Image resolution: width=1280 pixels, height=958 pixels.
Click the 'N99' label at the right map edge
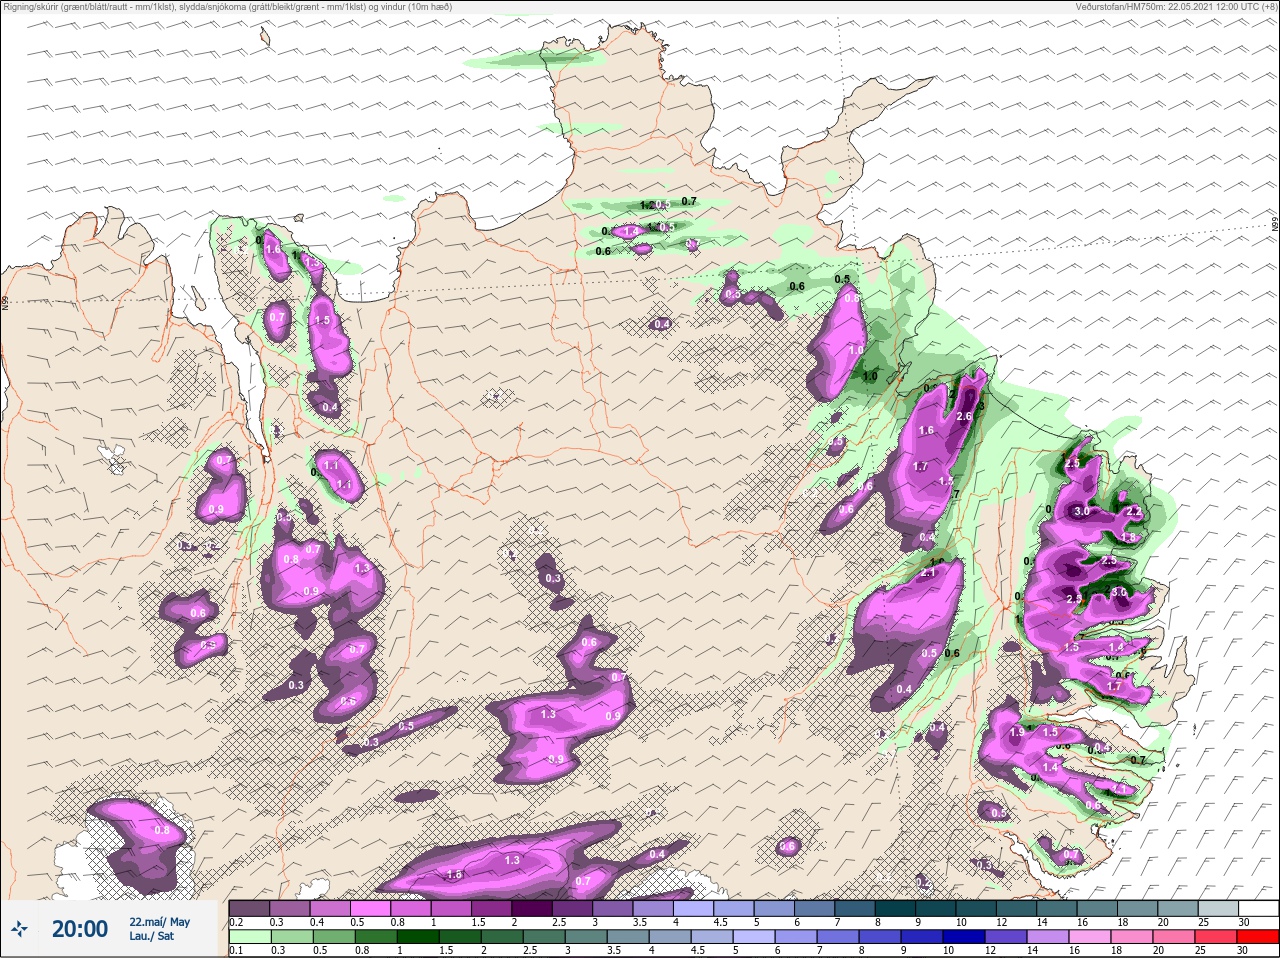point(1275,226)
